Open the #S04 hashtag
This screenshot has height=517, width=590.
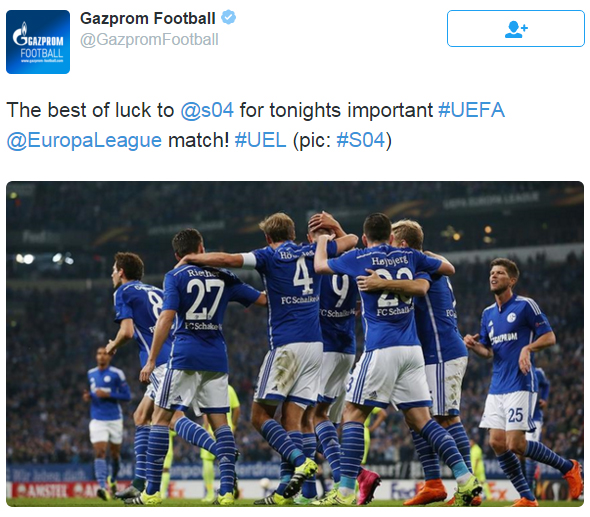(361, 140)
